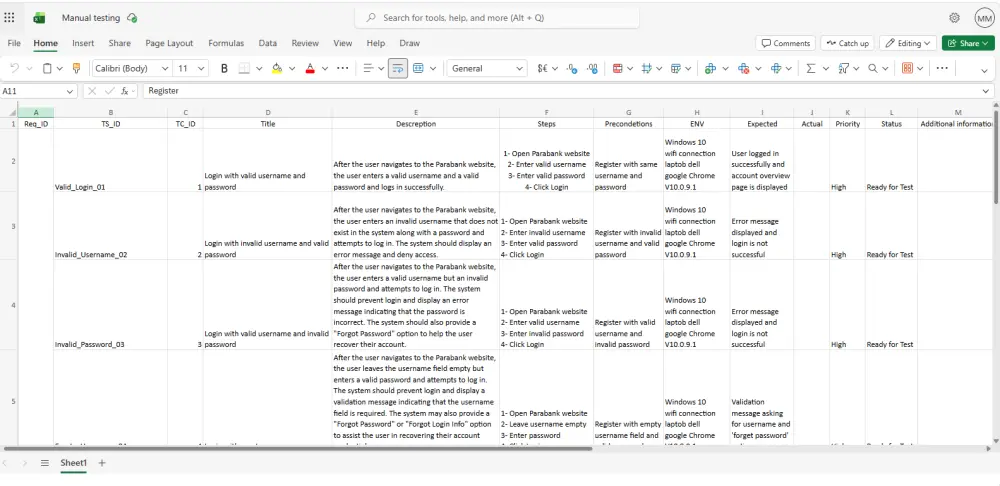
Task: Open the Comments pane button
Action: (x=786, y=43)
